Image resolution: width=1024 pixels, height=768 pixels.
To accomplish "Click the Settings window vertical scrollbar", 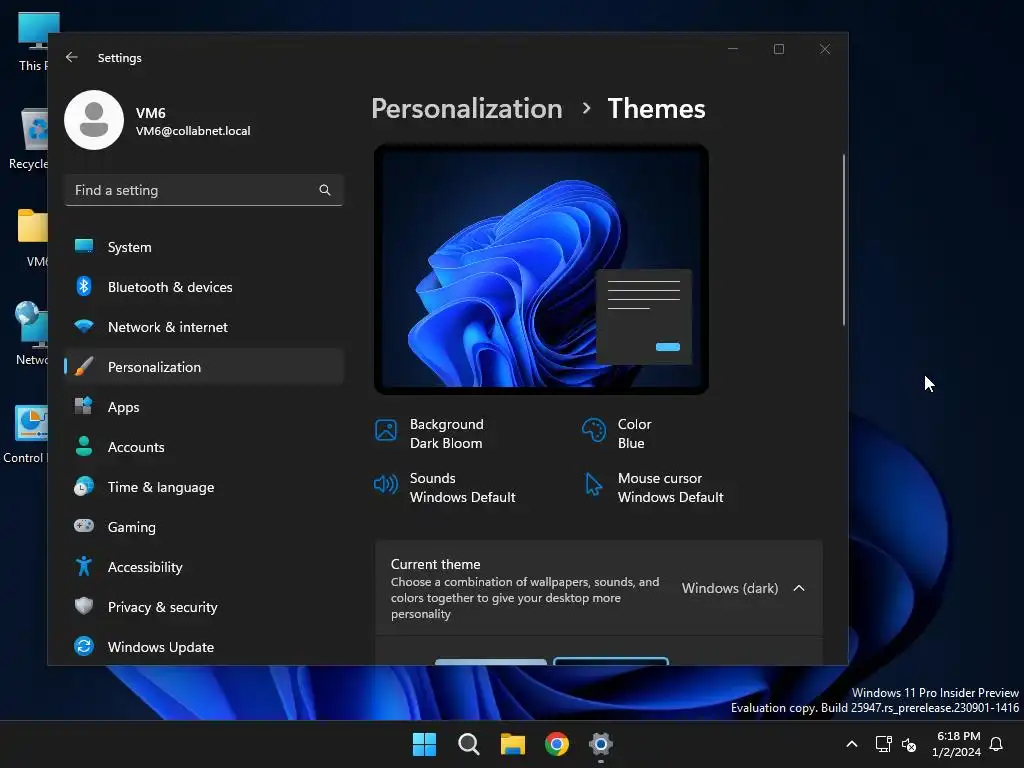I will 844,240.
